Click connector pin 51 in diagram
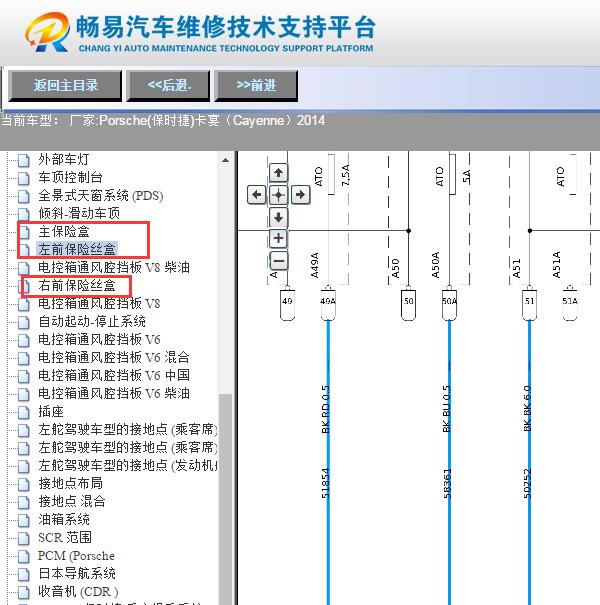The width and height of the screenshot is (600, 605). [529, 304]
